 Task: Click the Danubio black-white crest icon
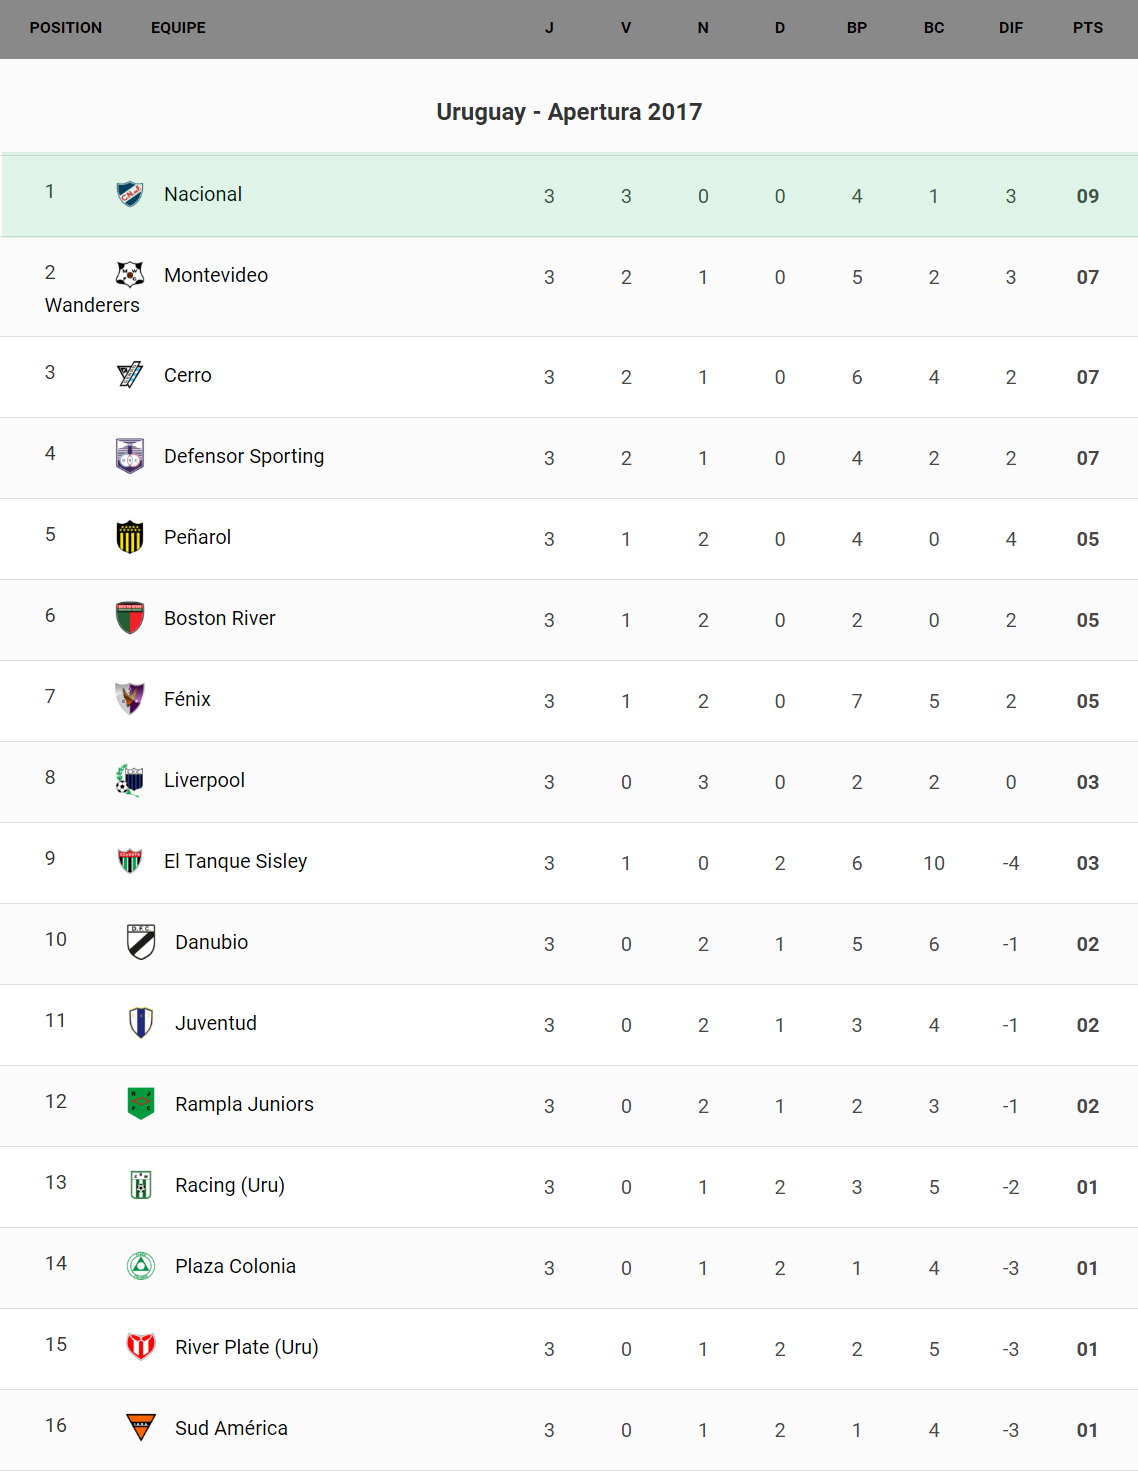[x=141, y=942]
